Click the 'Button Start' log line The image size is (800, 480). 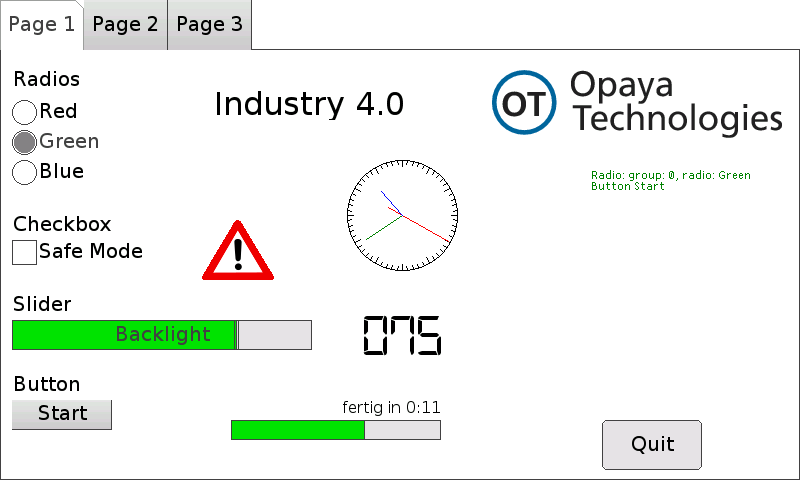628,186
